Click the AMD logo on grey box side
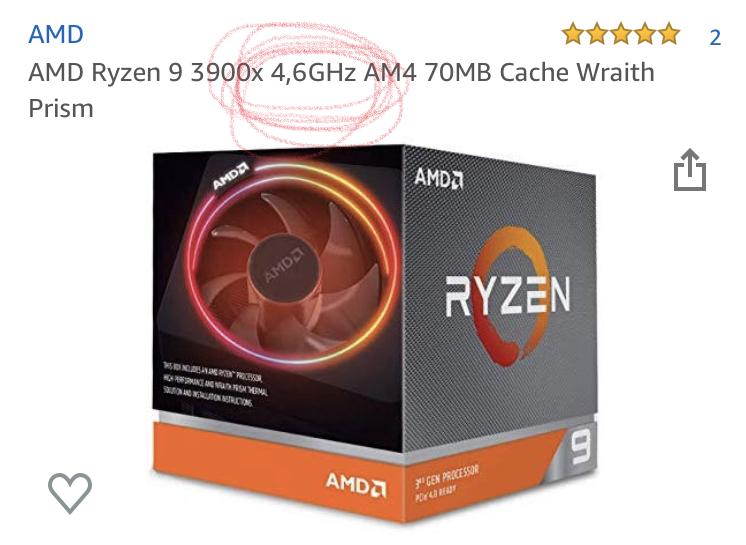Screen dimensions: 746x545 (x=439, y=178)
